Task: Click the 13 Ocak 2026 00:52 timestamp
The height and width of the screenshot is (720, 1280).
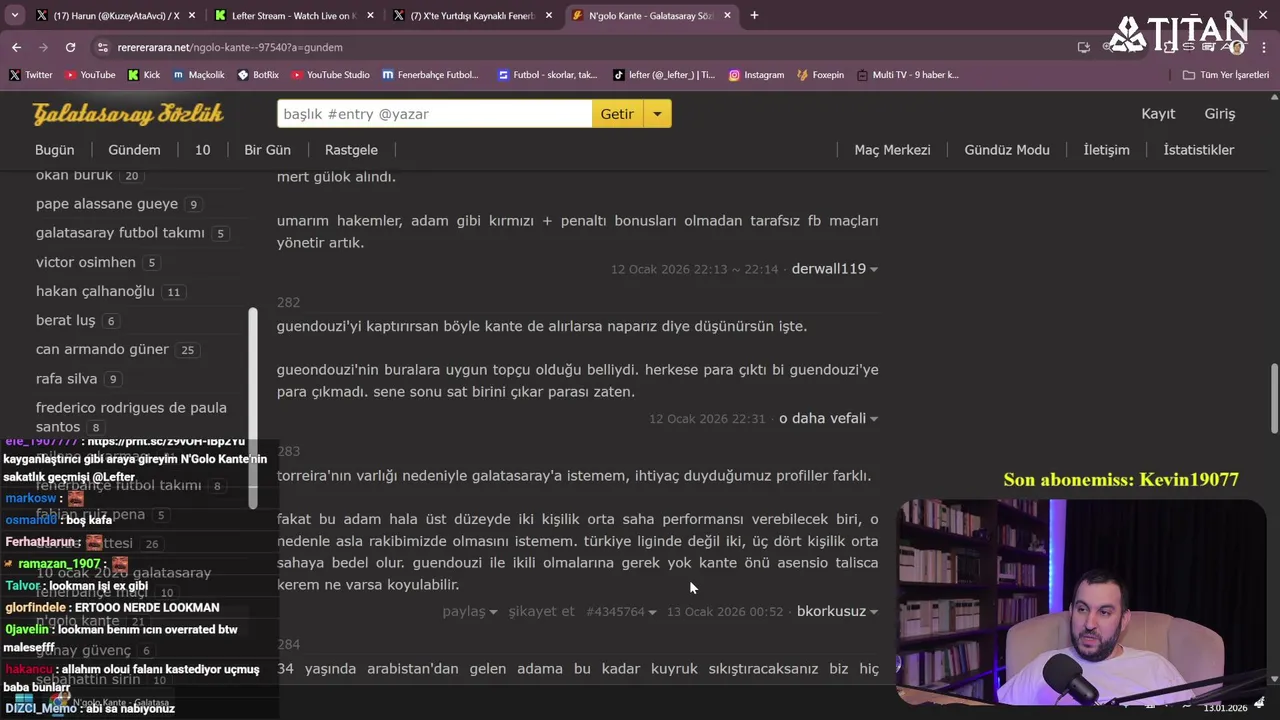Action: pyautogui.click(x=724, y=611)
